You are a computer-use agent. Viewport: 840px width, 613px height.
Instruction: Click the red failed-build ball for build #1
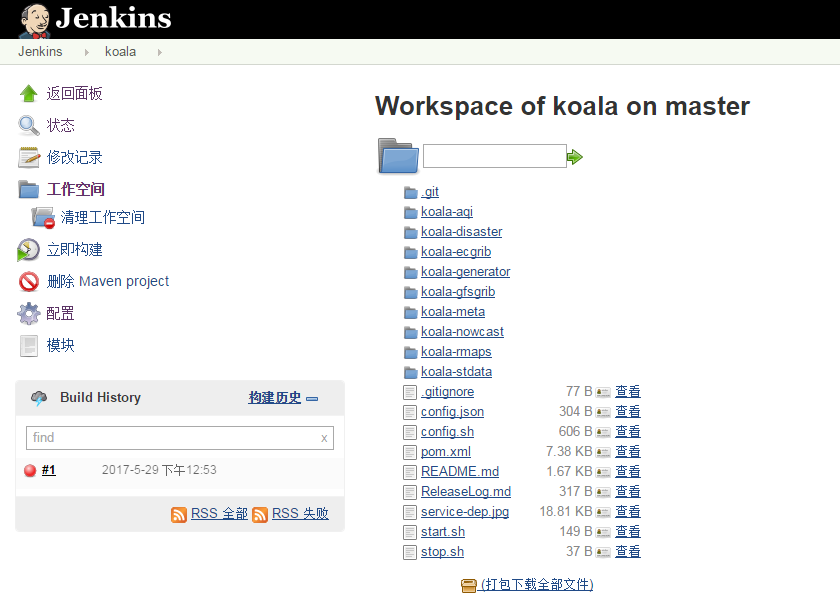click(x=30, y=470)
